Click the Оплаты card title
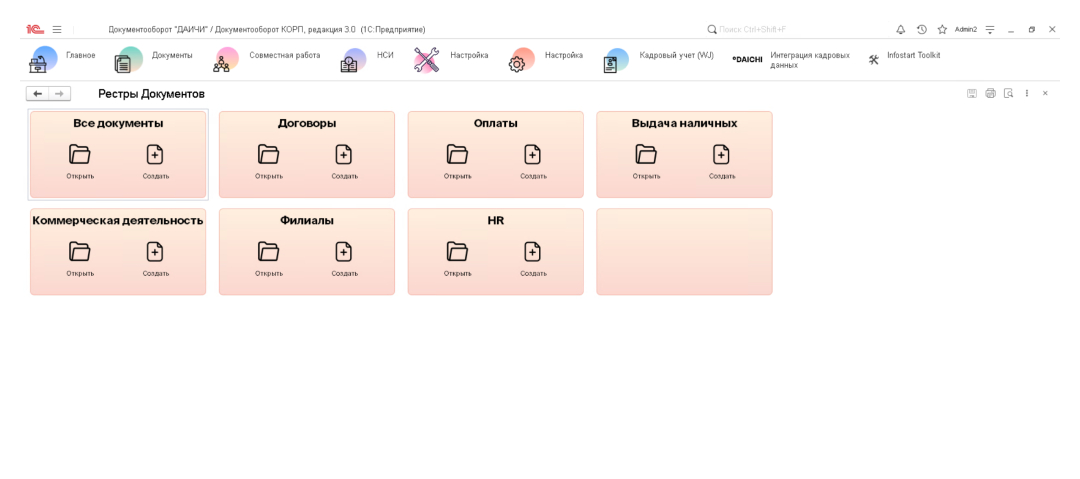This screenshot has height=479, width=1080. pos(495,123)
